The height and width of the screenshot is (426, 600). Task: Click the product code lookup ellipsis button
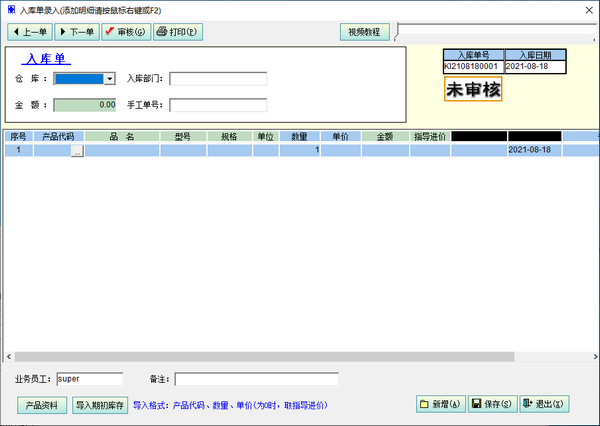pos(76,151)
